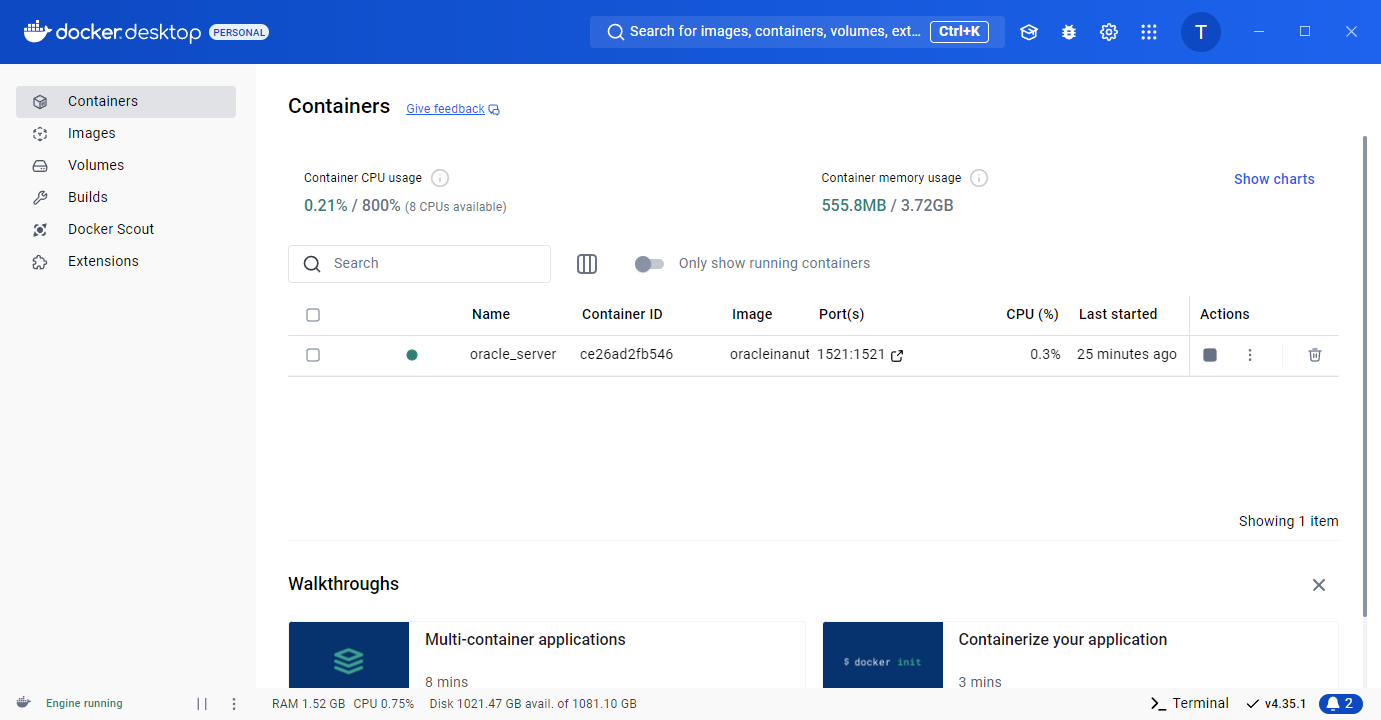Viewport: 1381px width, 720px height.
Task: Open Containerize your application walkthrough
Action: click(1080, 655)
